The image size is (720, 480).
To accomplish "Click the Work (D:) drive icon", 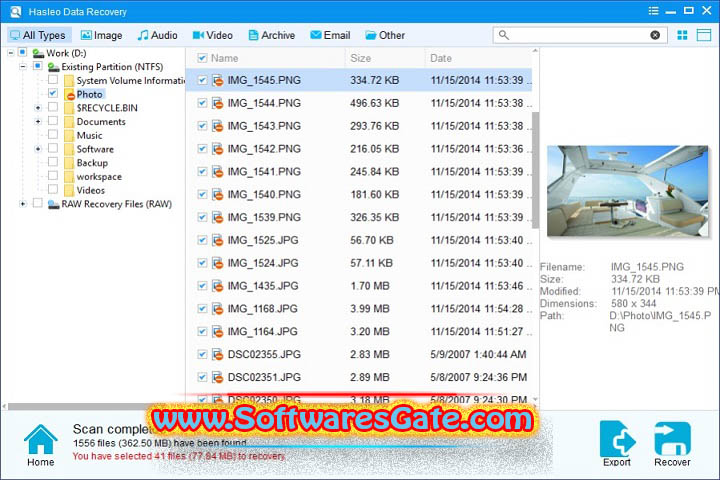I will [38, 53].
